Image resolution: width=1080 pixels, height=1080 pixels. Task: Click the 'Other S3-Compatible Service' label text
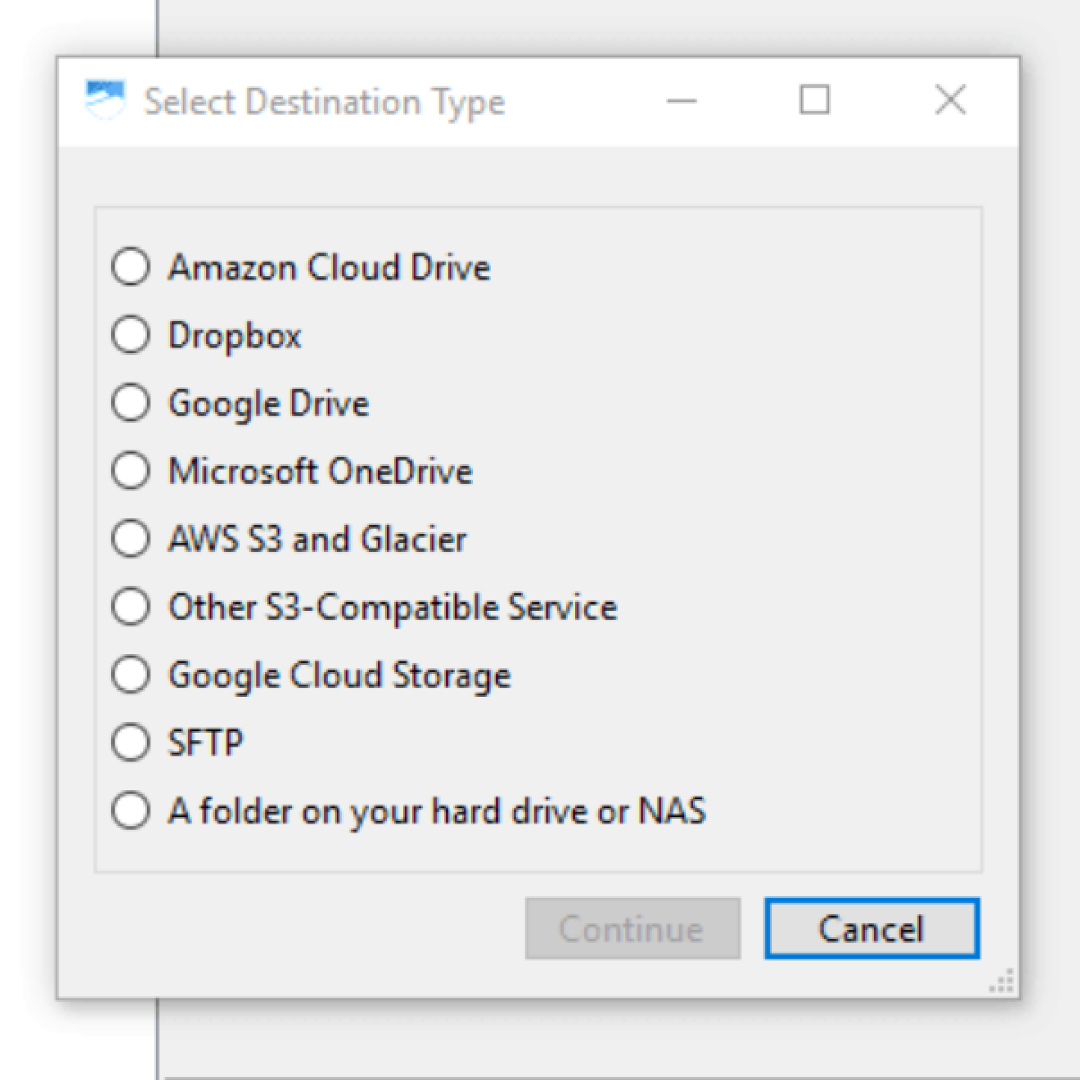point(393,608)
